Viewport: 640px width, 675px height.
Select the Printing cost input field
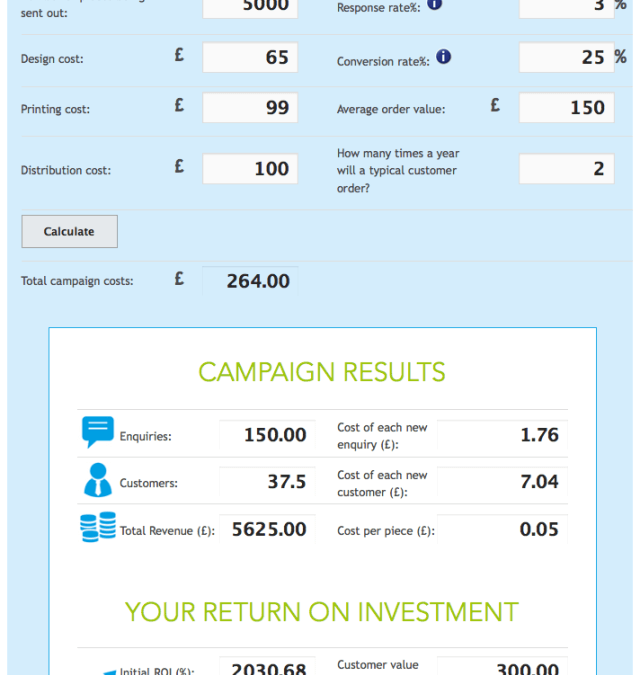coord(250,108)
